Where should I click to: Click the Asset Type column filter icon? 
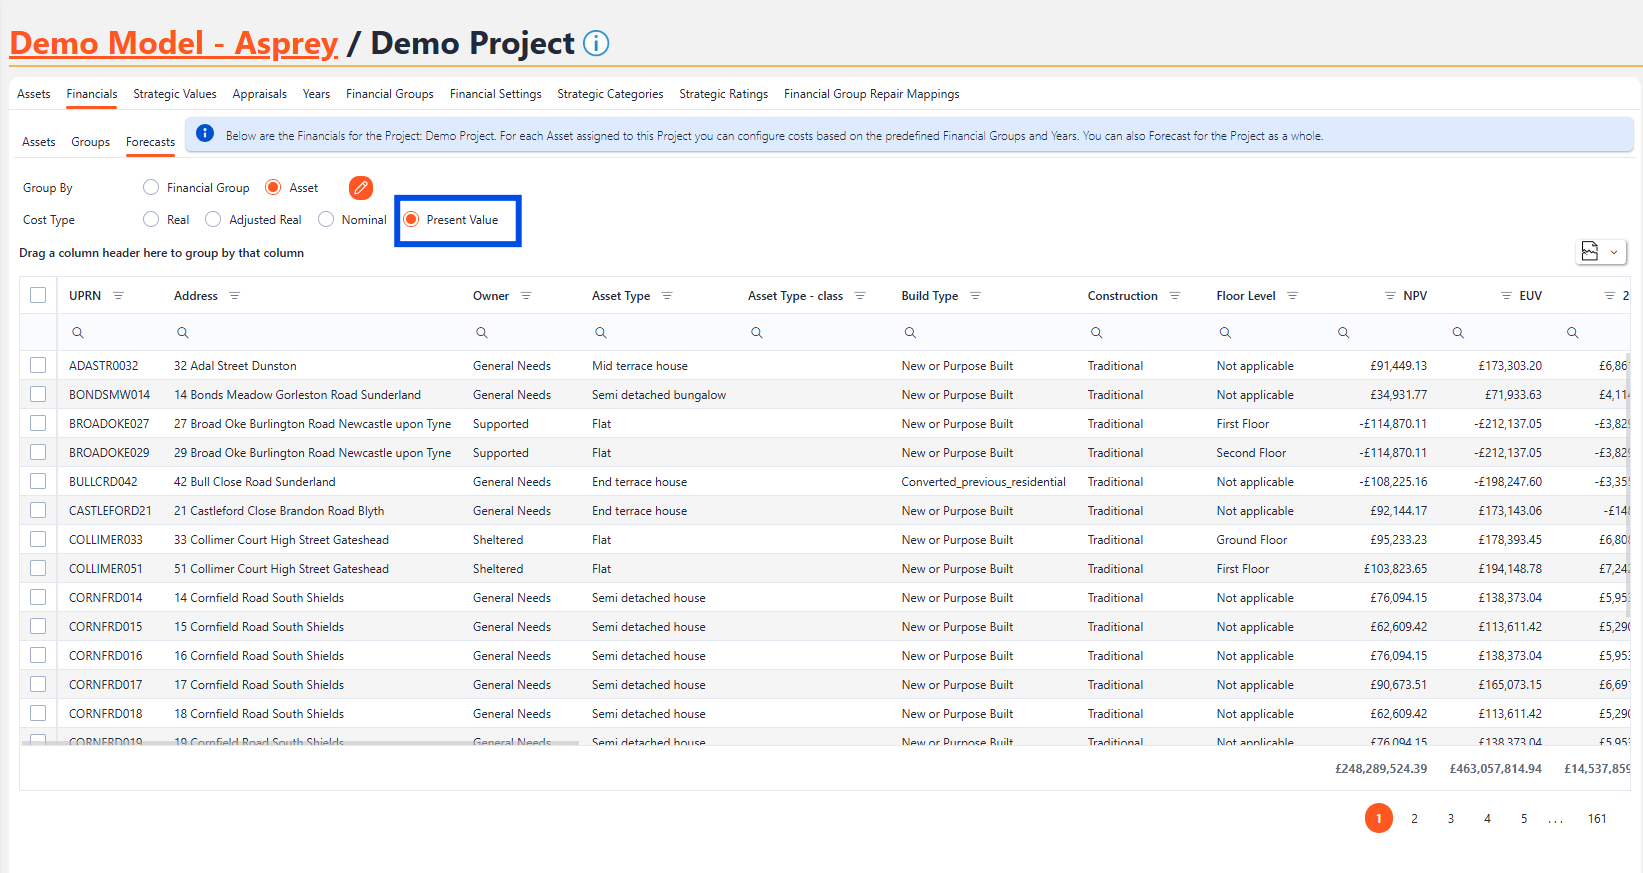click(667, 296)
